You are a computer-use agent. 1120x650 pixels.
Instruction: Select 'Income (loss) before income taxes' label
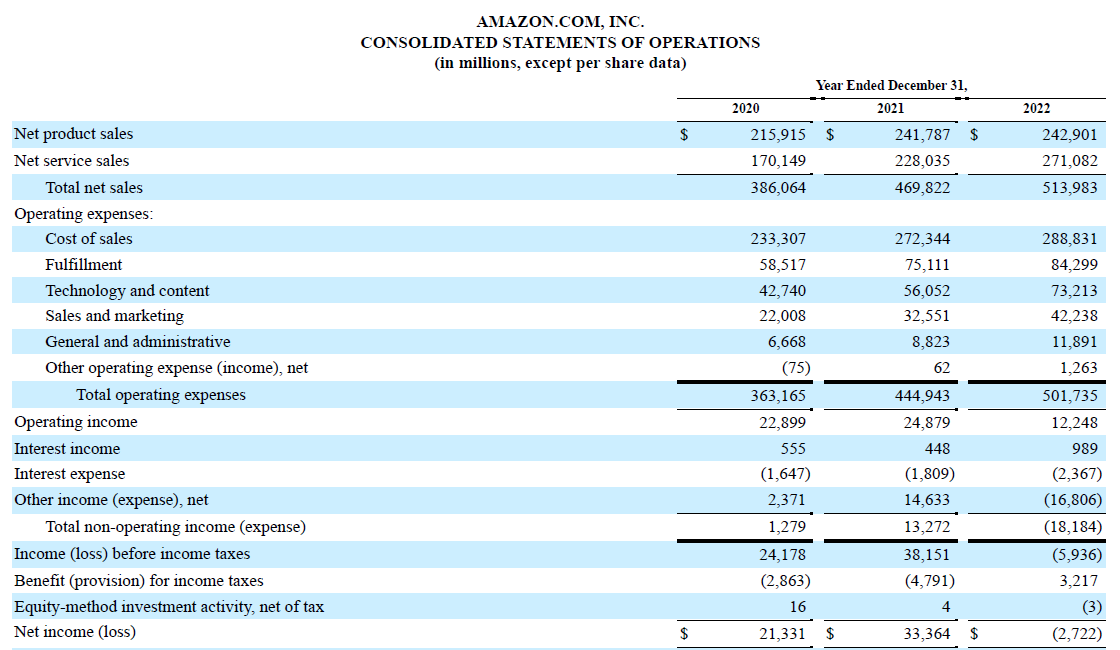(x=132, y=554)
